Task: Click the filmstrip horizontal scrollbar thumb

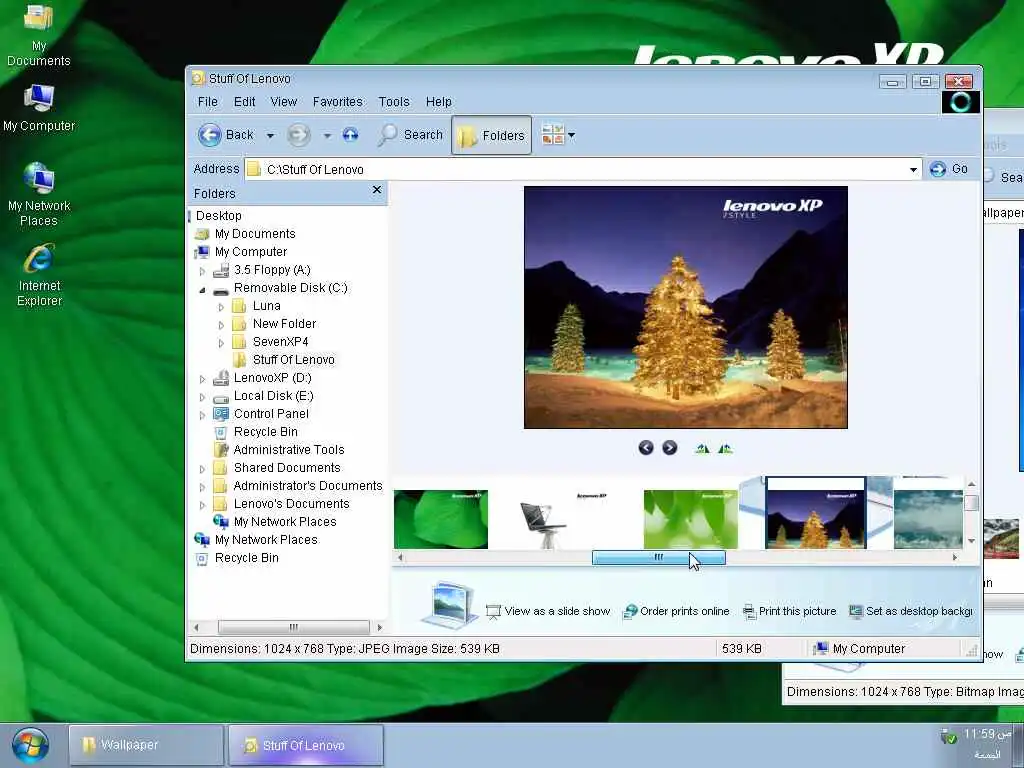Action: coord(658,557)
